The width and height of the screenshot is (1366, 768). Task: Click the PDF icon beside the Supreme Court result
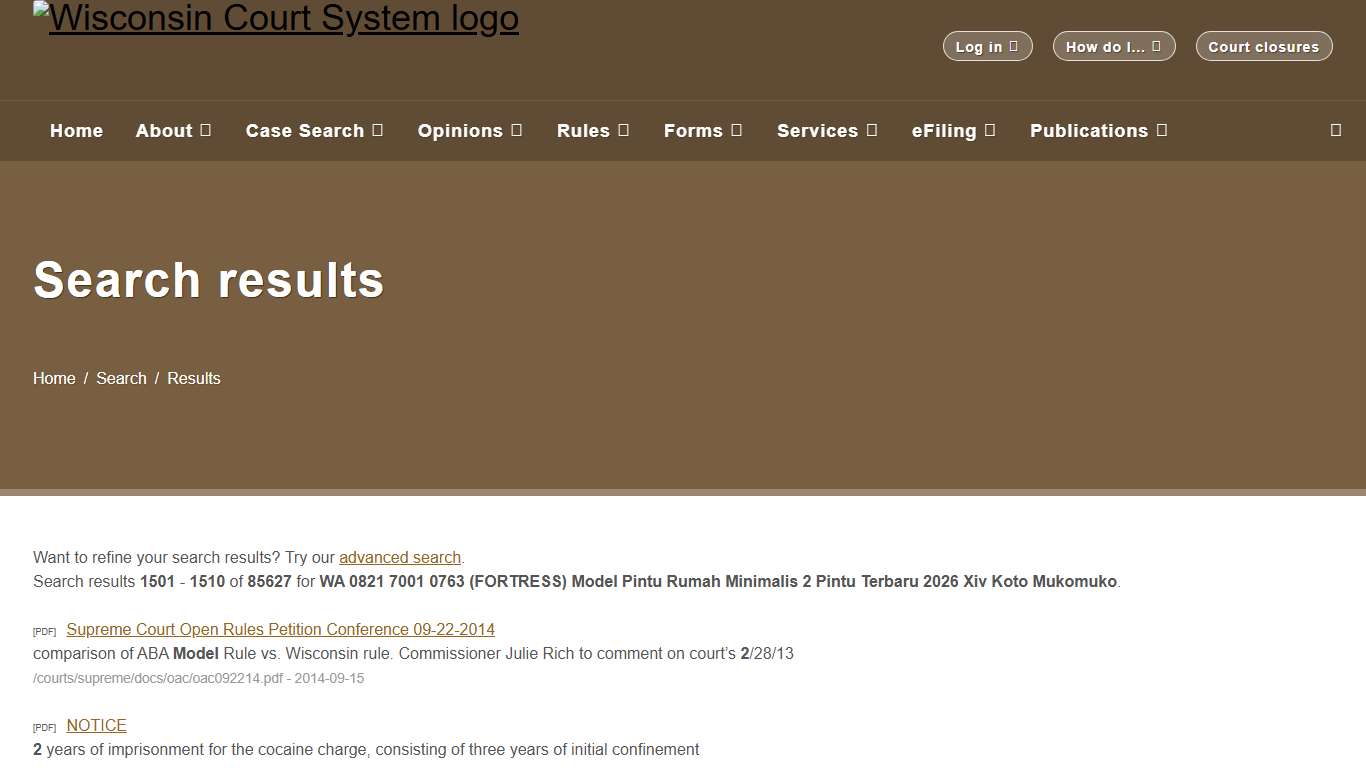[x=44, y=631]
